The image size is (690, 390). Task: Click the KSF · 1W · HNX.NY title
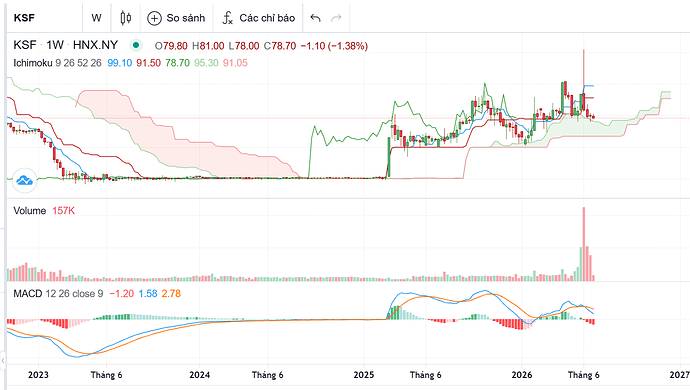click(x=66, y=45)
